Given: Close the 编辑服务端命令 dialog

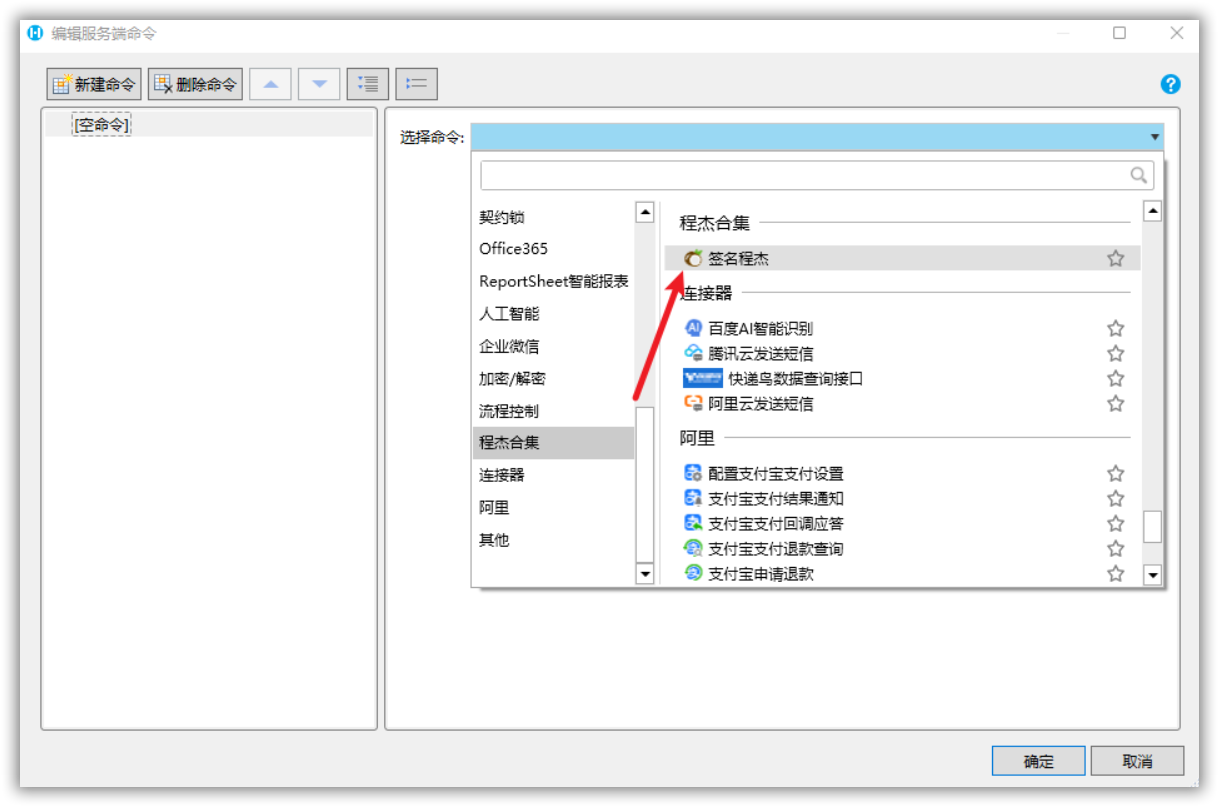Looking at the screenshot, I should coord(1177,33).
